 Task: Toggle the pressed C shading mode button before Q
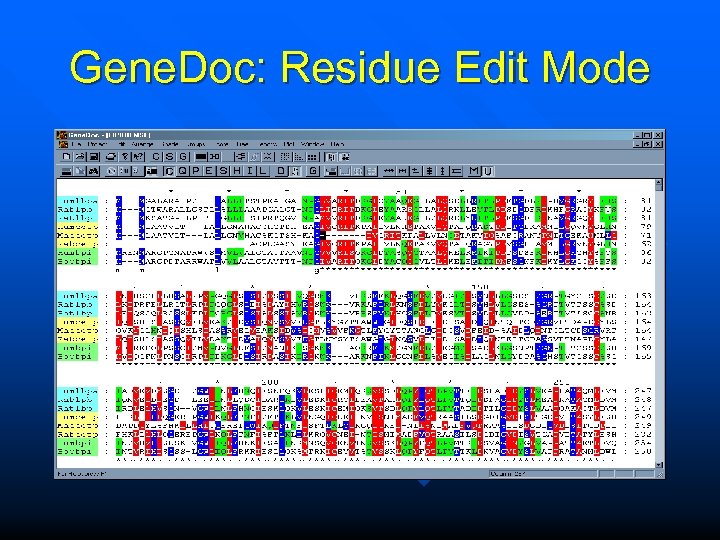click(169, 171)
